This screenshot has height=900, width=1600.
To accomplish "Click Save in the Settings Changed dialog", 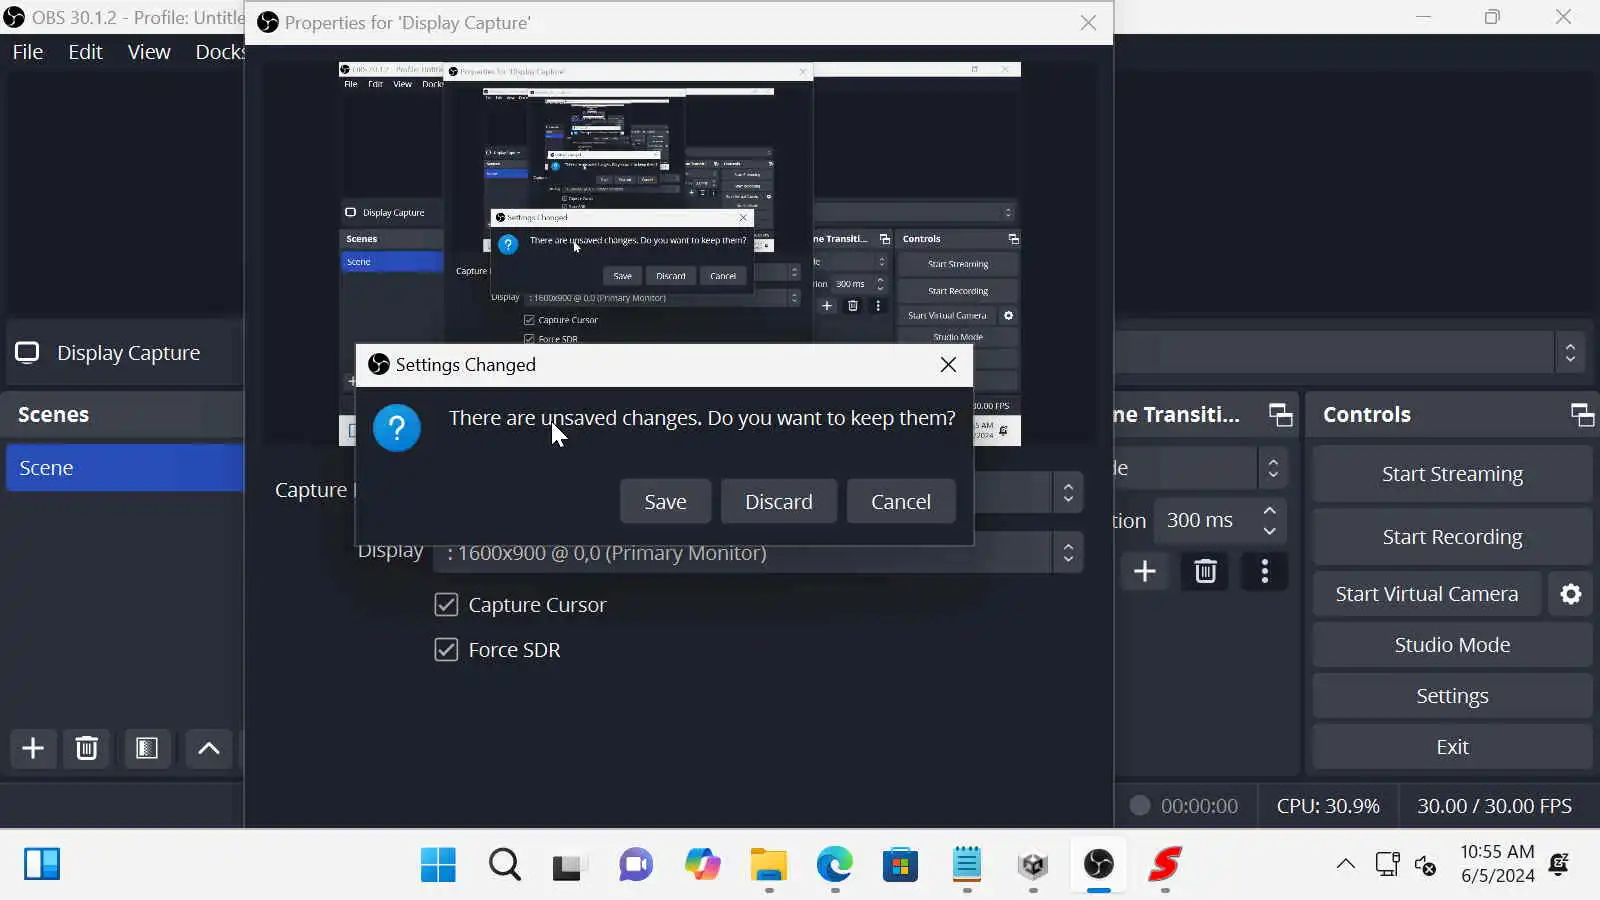I will click(665, 501).
